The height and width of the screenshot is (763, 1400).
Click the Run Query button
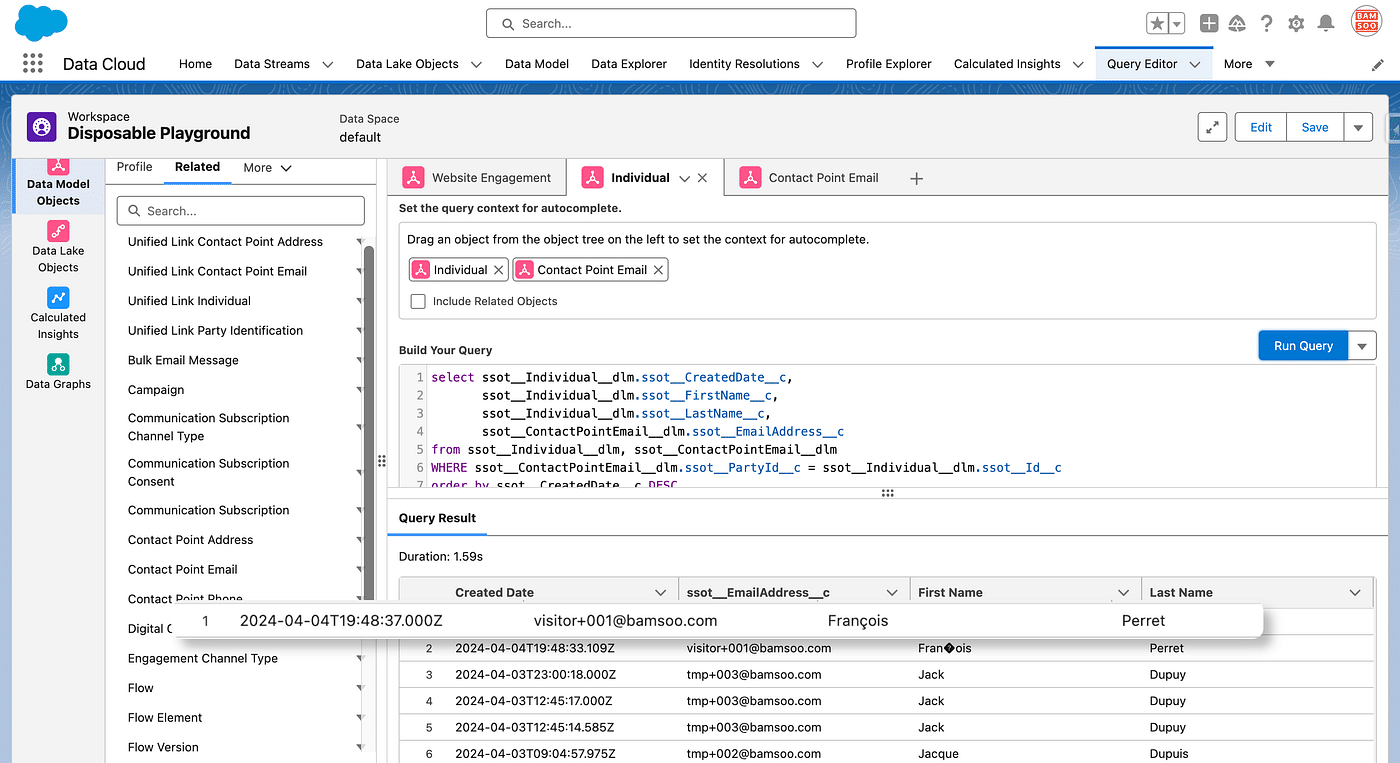[x=1302, y=346]
